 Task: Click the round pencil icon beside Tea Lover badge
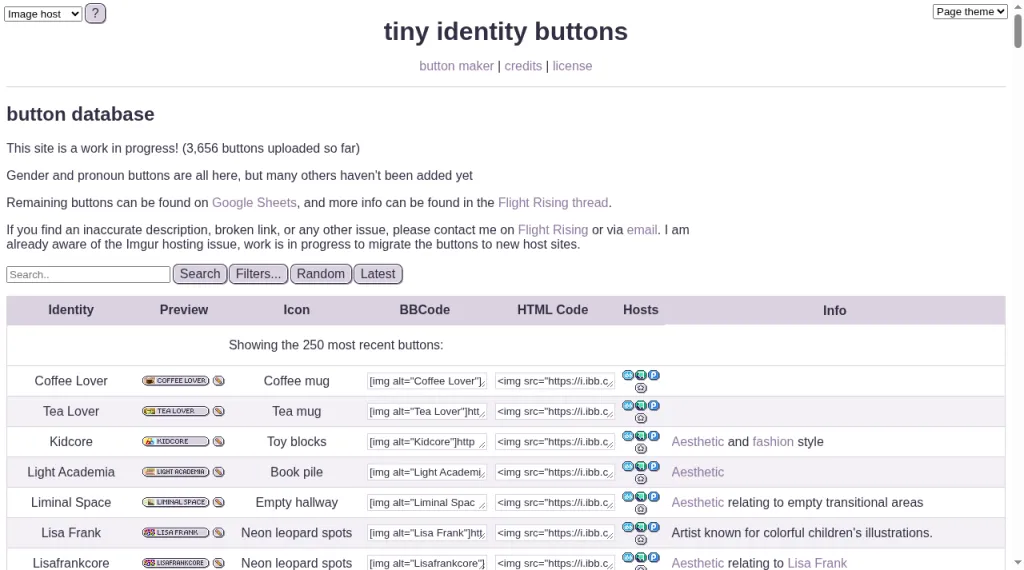219,411
